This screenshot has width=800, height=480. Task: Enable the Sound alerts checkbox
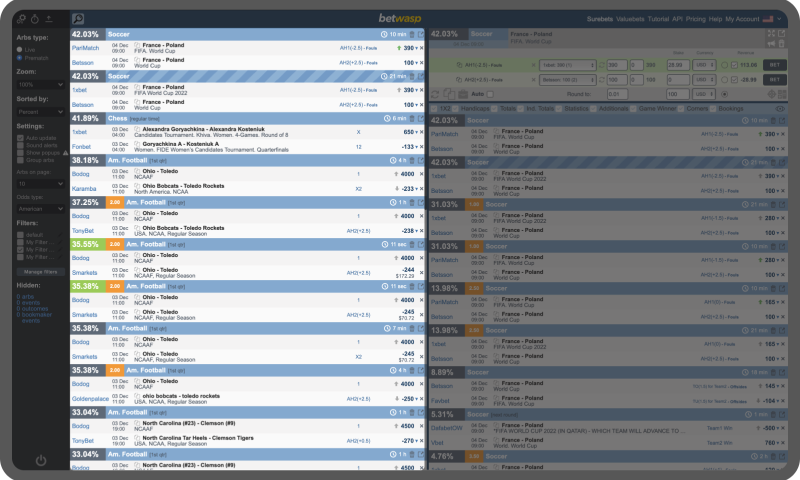point(20,145)
